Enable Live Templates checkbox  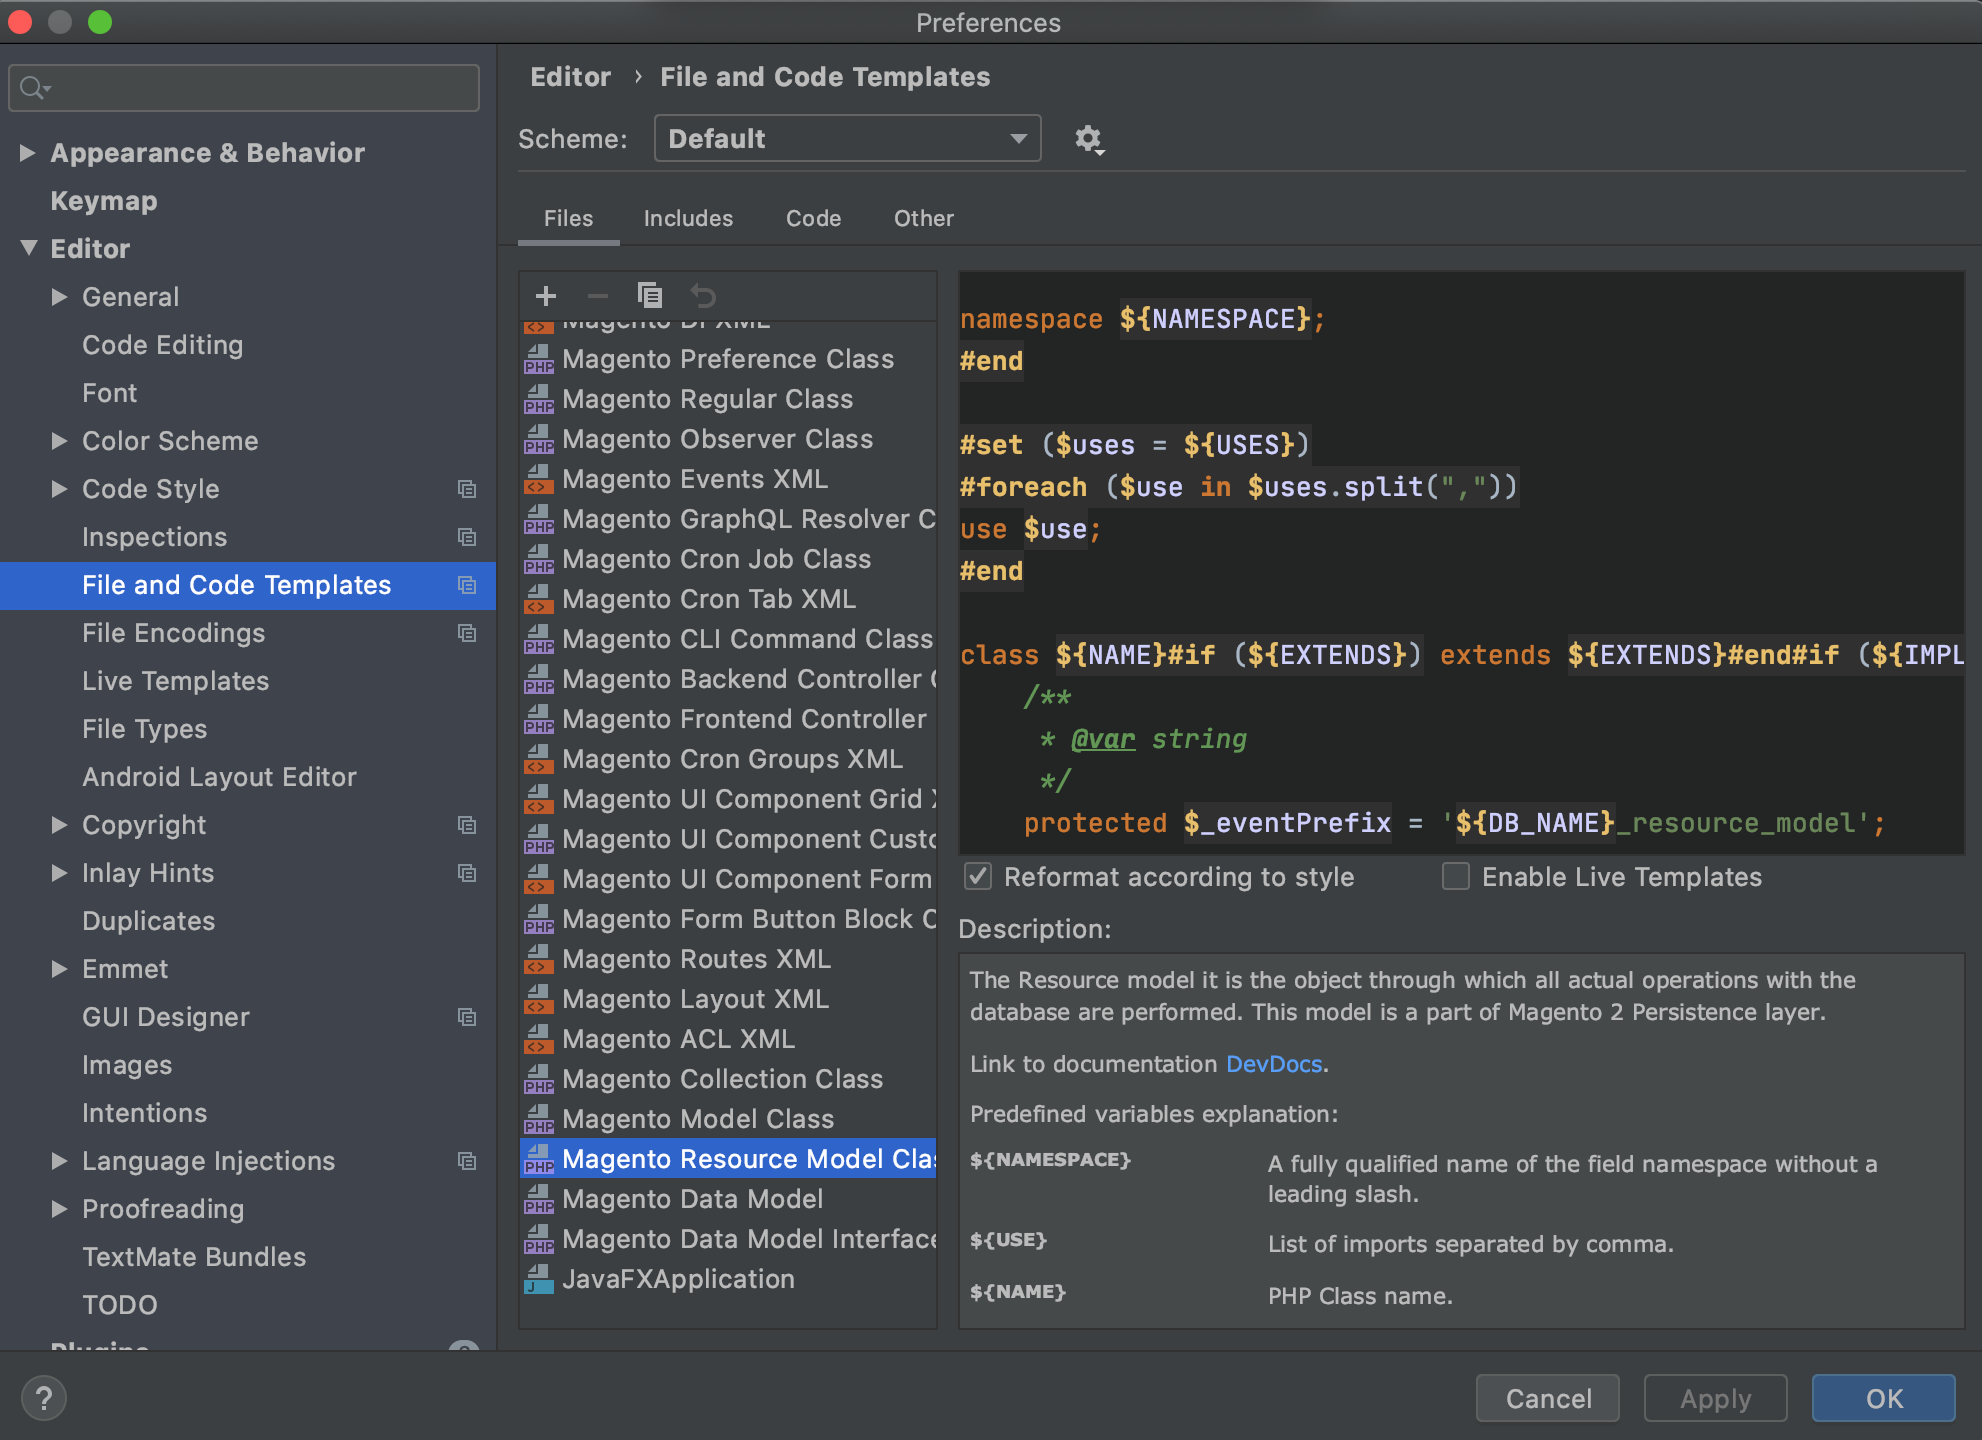(1456, 877)
